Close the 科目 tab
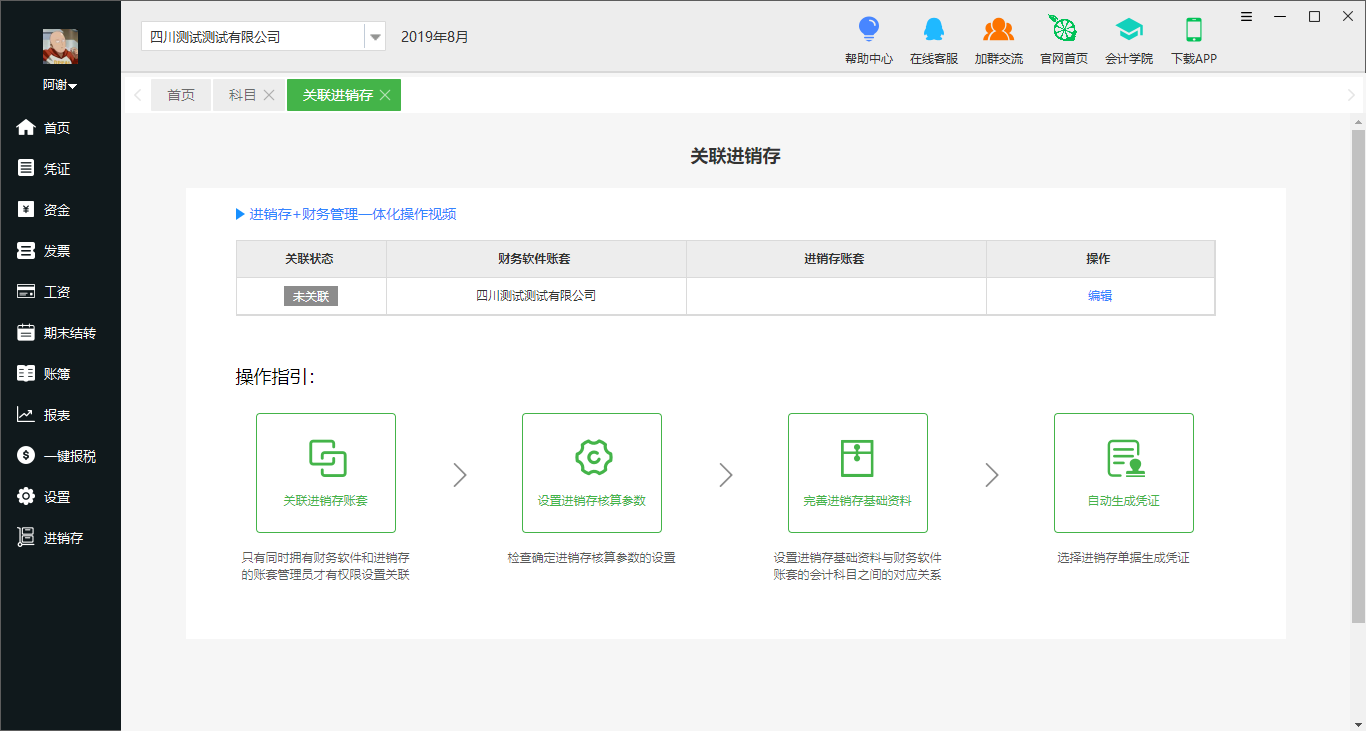This screenshot has width=1366, height=731. [x=269, y=95]
